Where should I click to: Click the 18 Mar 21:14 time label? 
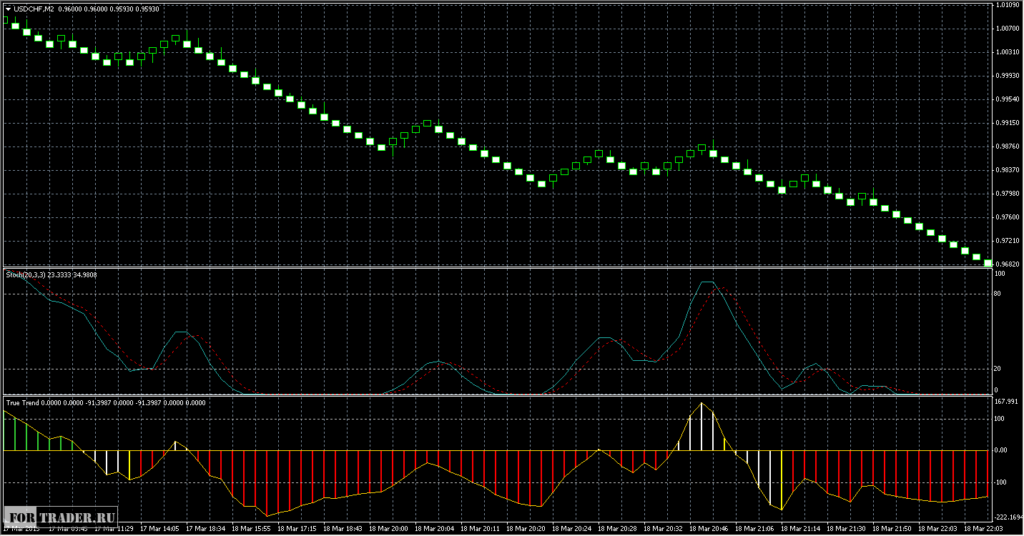tap(801, 529)
